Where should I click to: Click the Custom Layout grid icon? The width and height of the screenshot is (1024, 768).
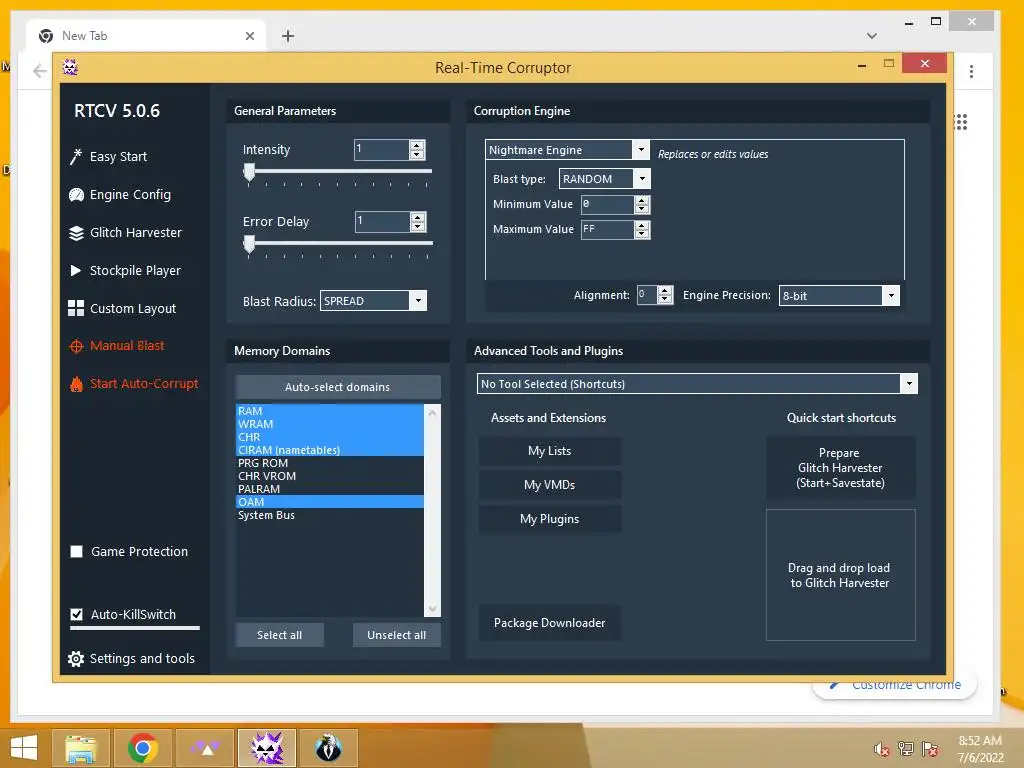pos(76,308)
